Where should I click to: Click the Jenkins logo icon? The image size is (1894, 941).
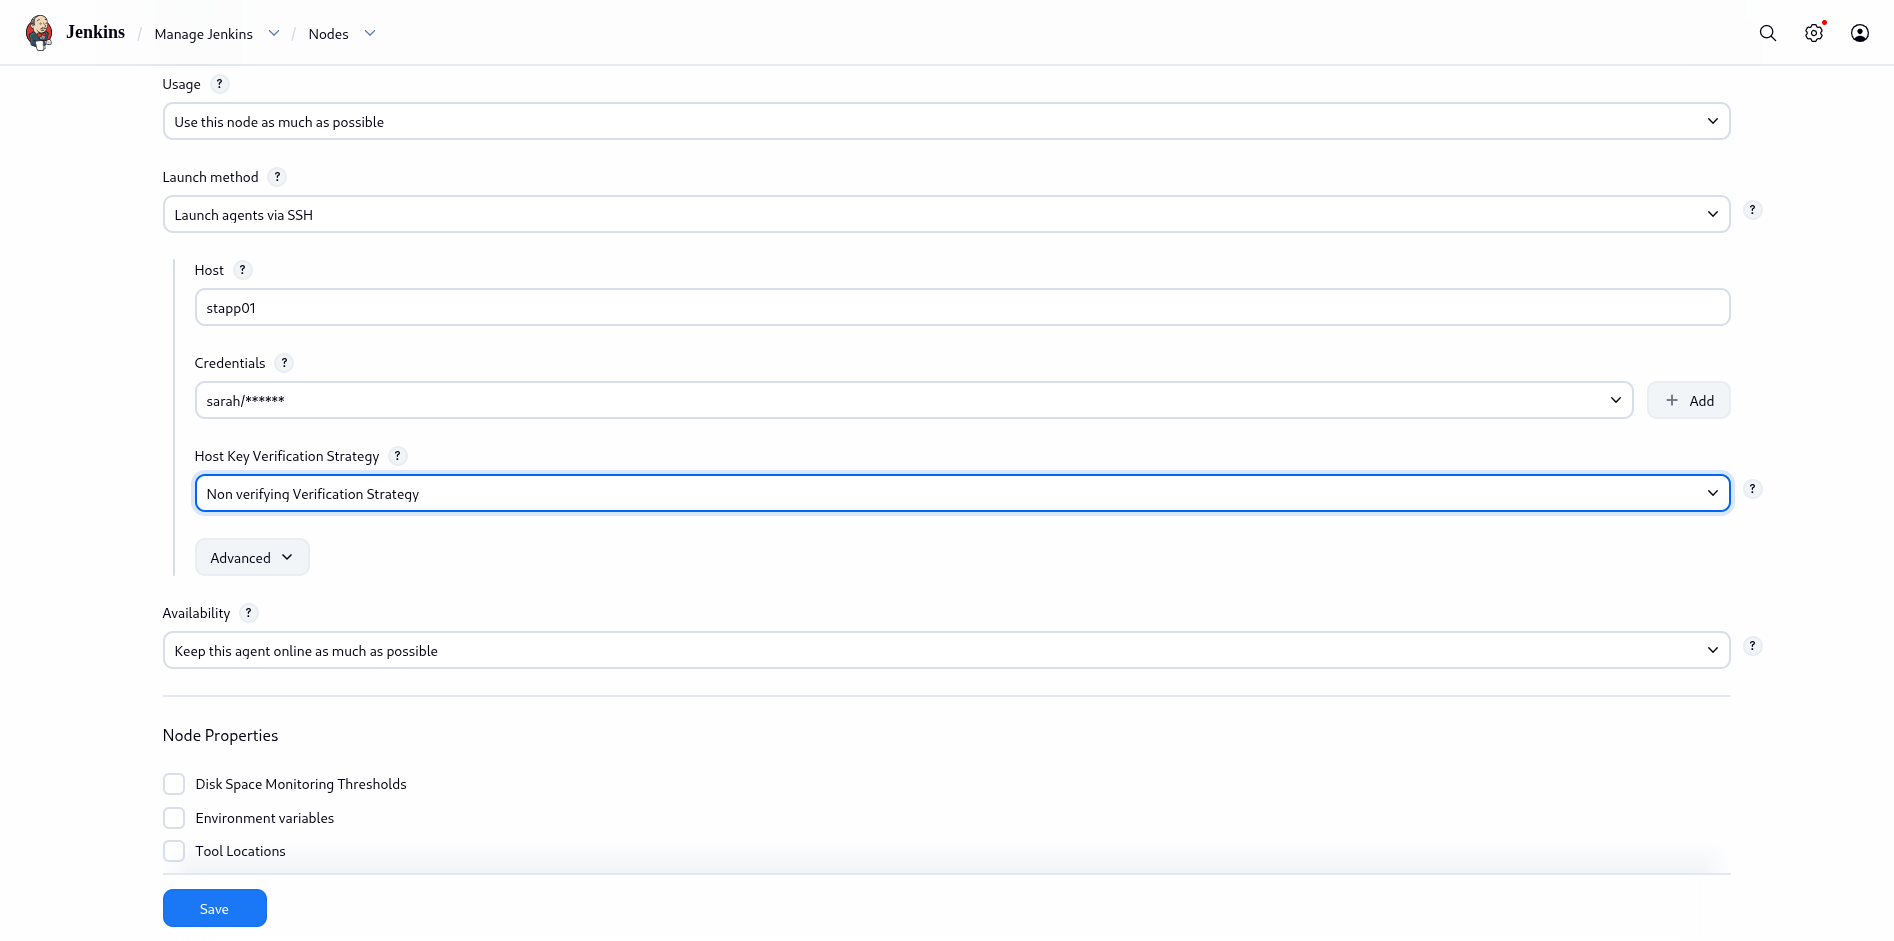pos(39,32)
